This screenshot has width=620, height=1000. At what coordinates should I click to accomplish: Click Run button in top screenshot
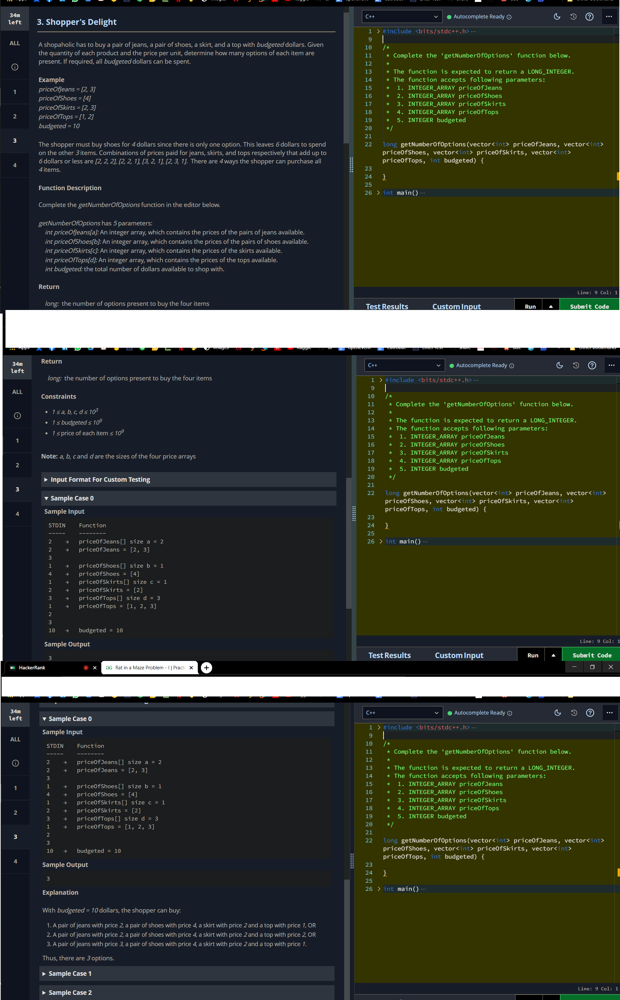tap(530, 307)
